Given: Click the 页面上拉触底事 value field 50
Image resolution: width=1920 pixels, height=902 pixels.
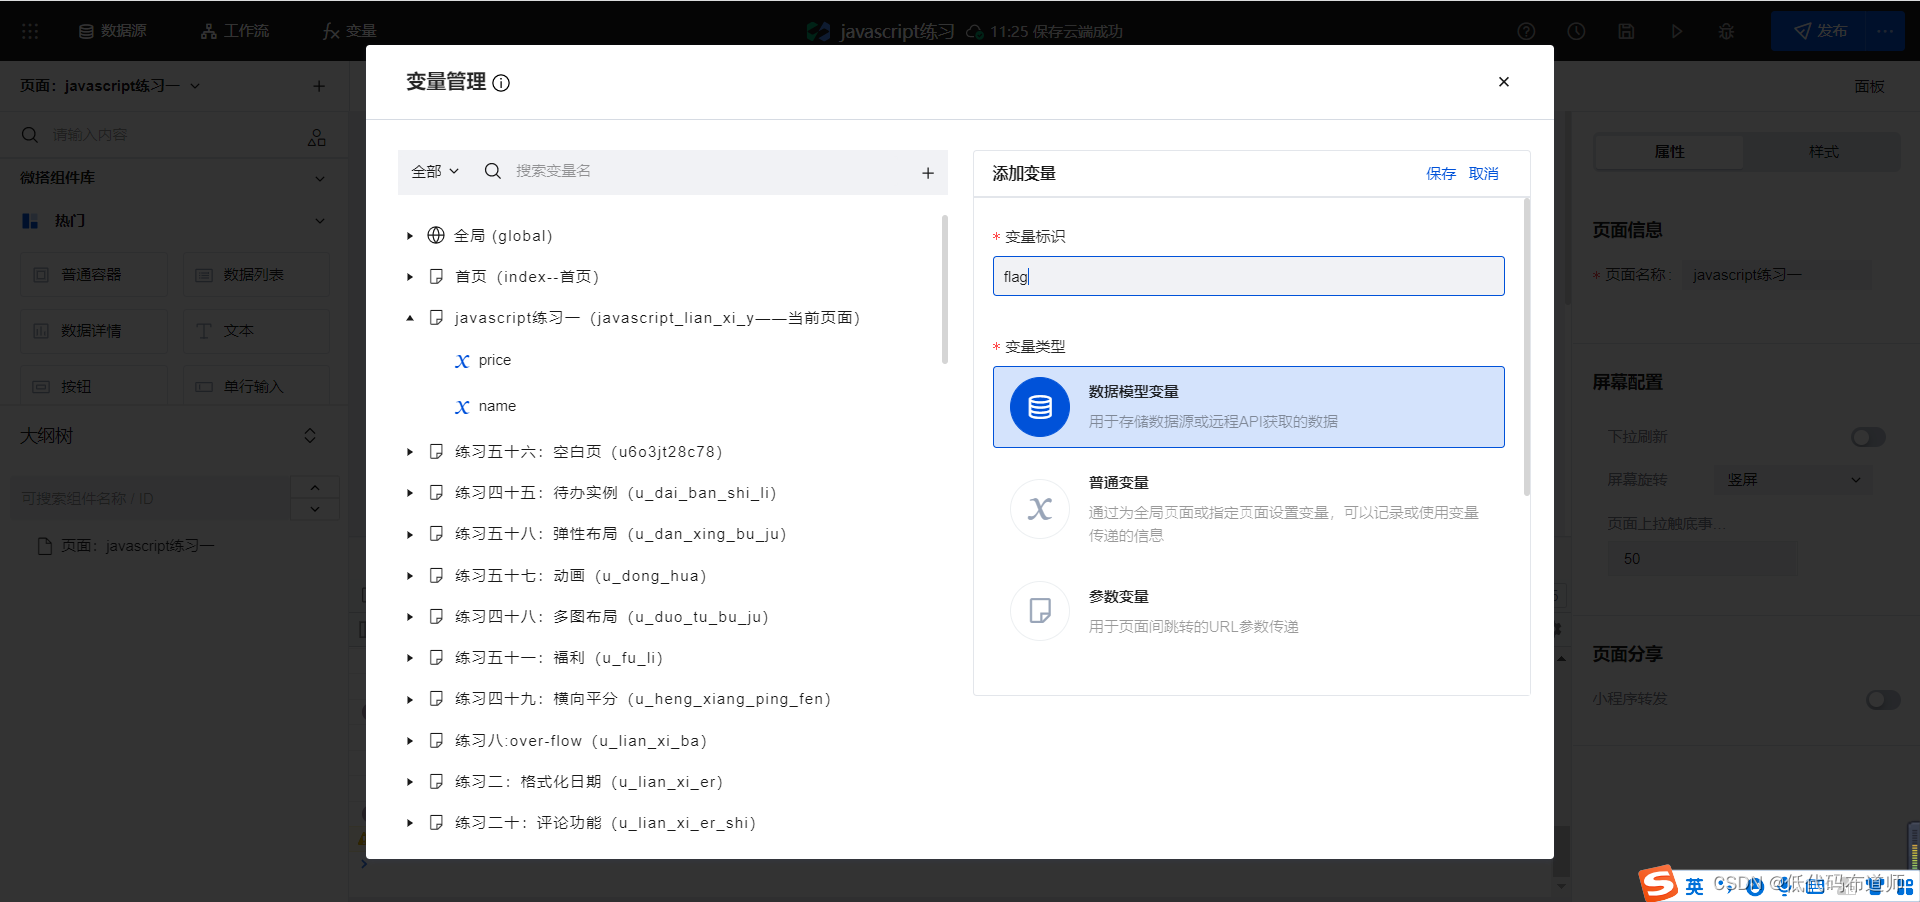Looking at the screenshot, I should (1701, 559).
